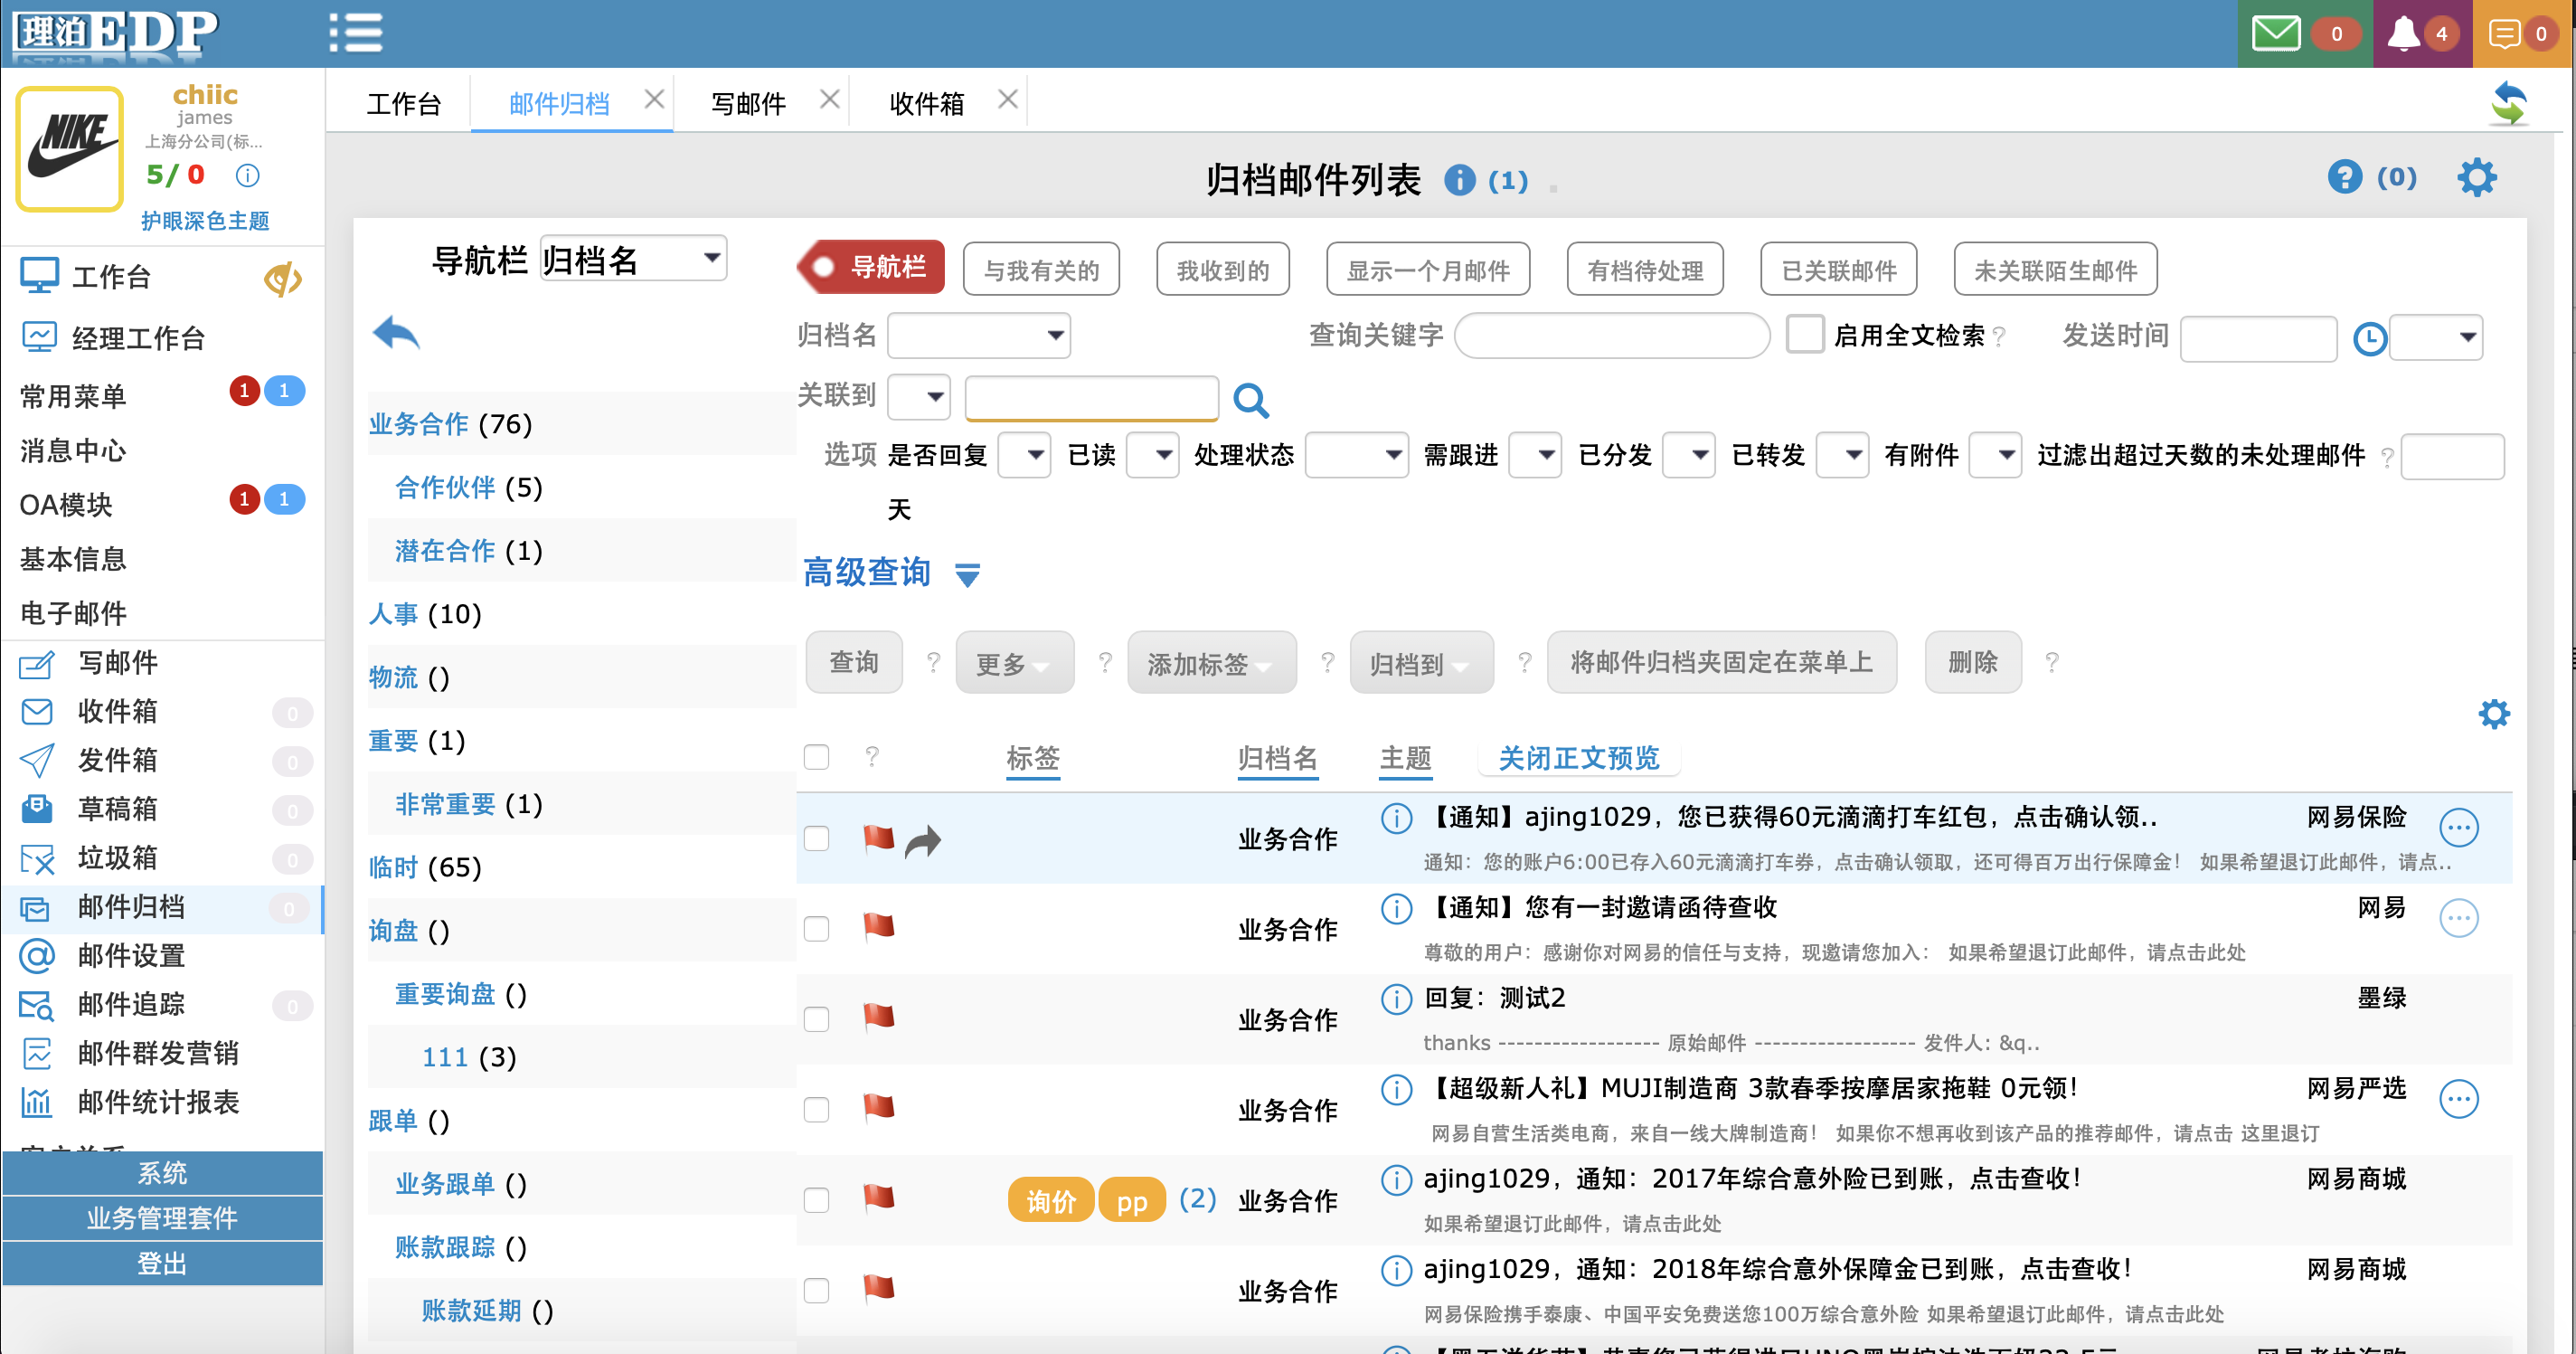Open the mail envelope notification icon
Screen dimensions: 2576x1354
2275,33
